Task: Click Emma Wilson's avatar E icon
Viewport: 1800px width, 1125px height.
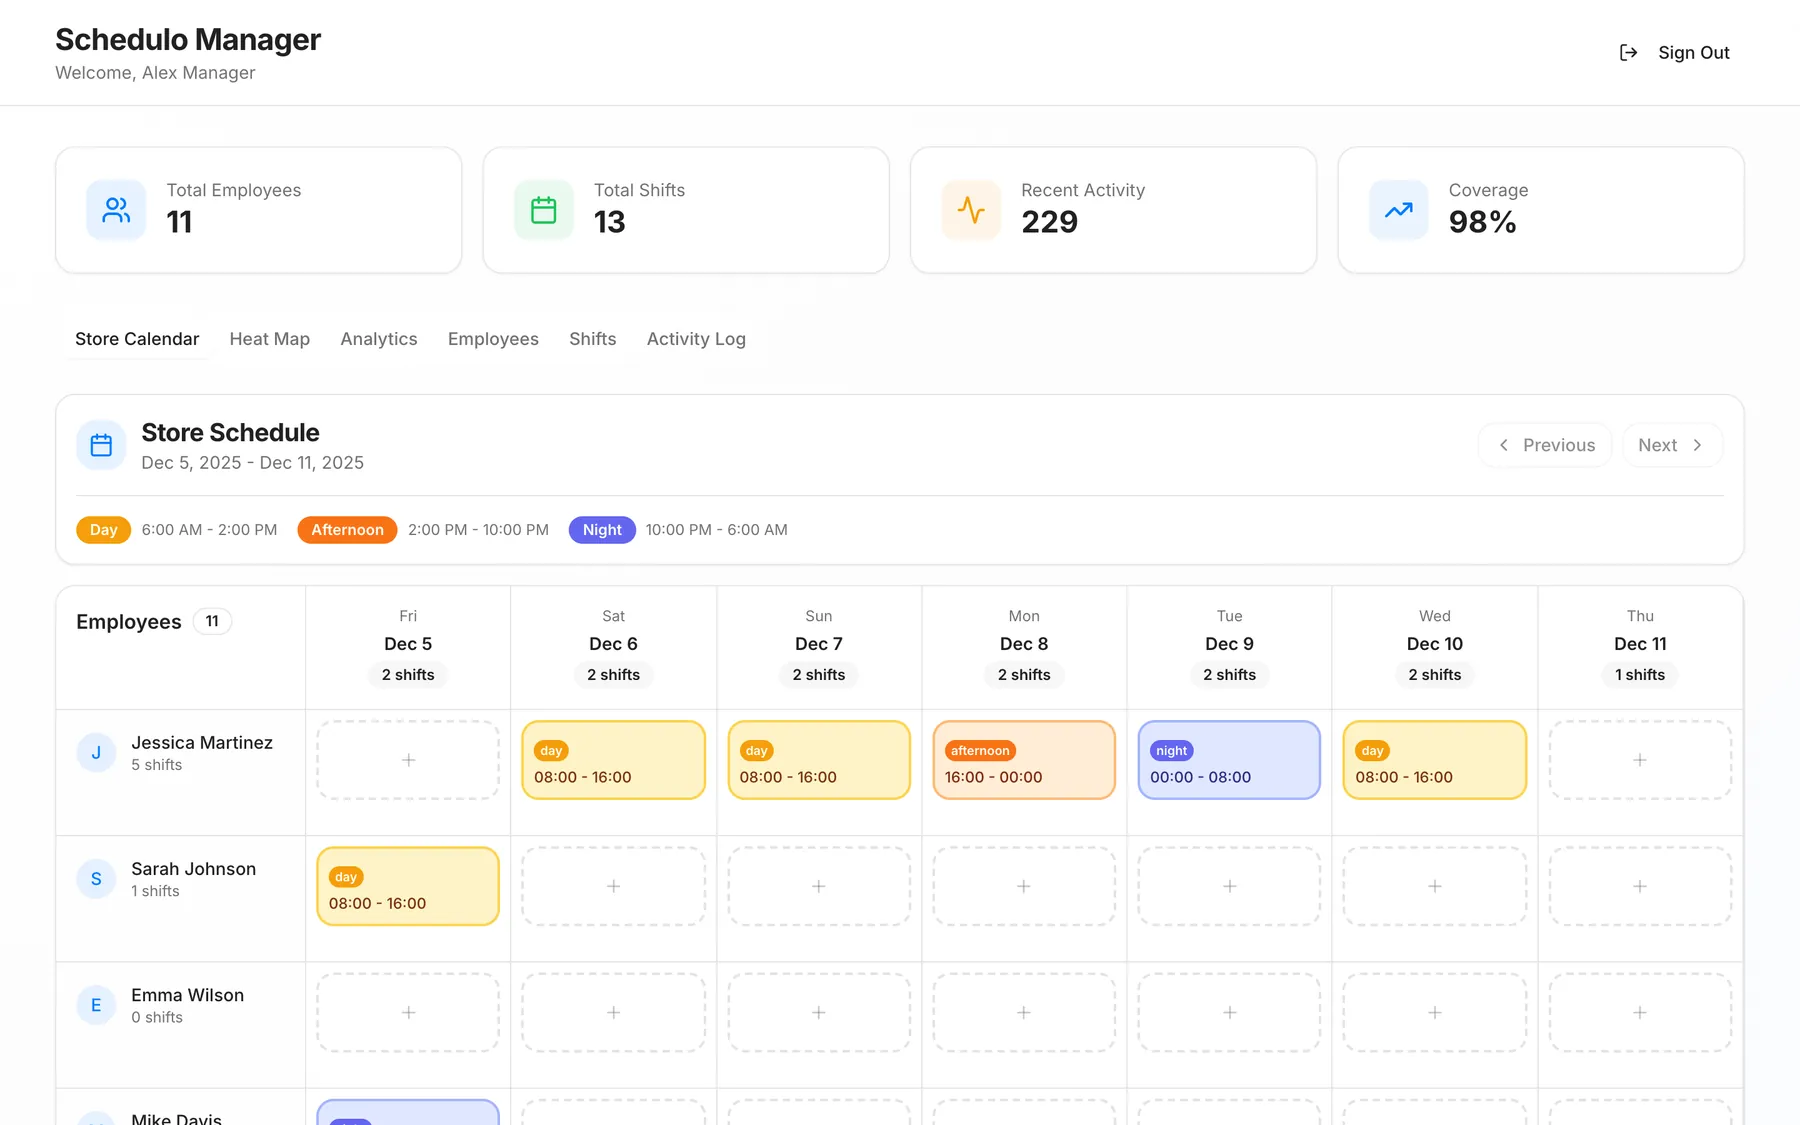Action: point(96,1005)
